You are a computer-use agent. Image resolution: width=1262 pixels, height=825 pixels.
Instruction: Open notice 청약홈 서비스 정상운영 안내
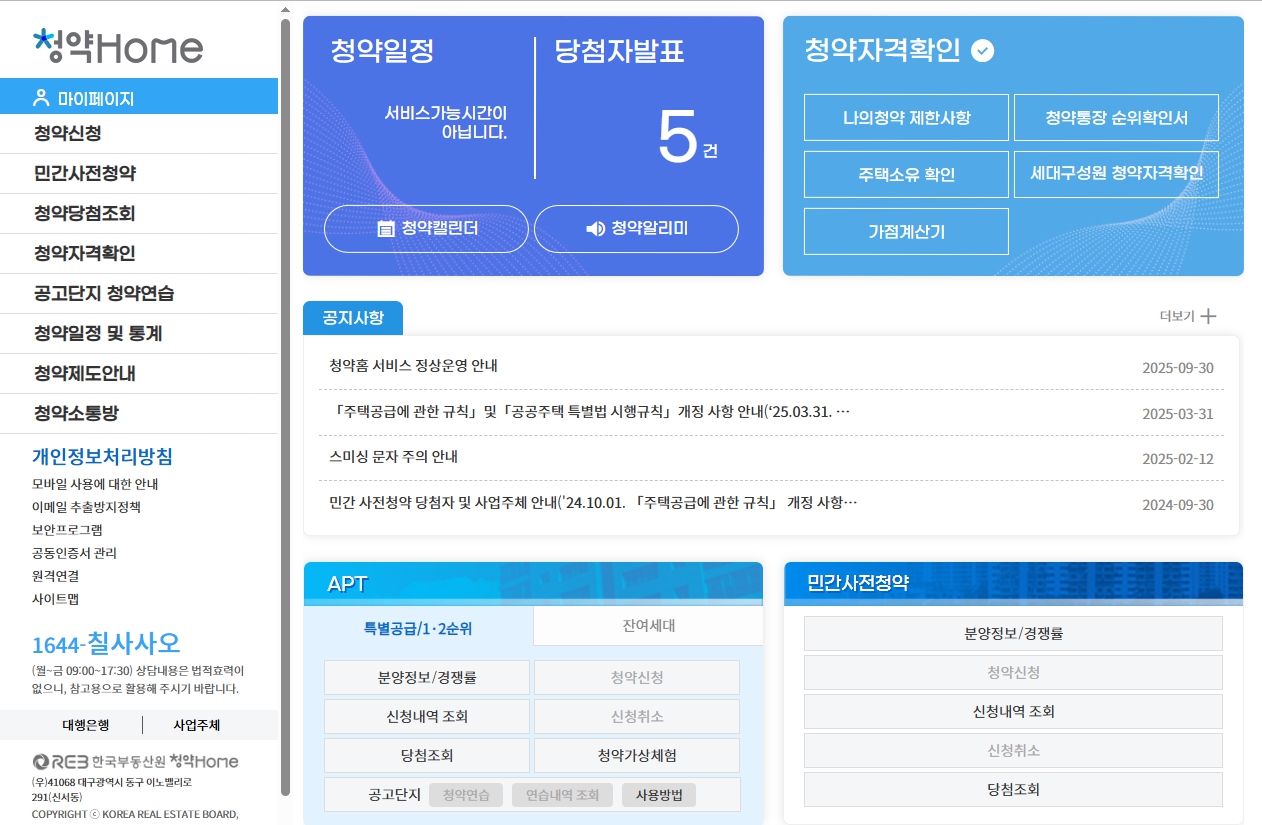[x=413, y=366]
